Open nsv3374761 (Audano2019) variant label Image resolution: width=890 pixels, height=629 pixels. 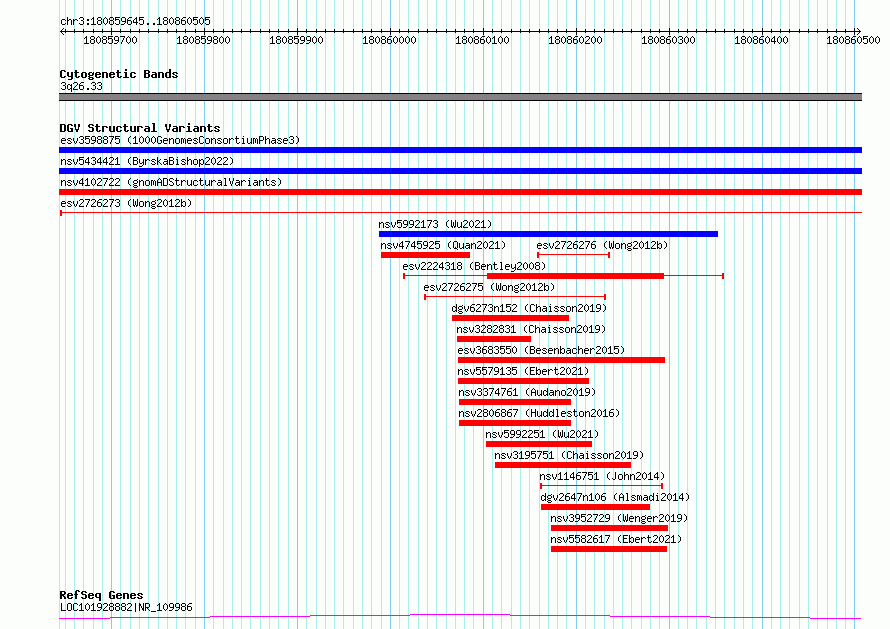[527, 392]
